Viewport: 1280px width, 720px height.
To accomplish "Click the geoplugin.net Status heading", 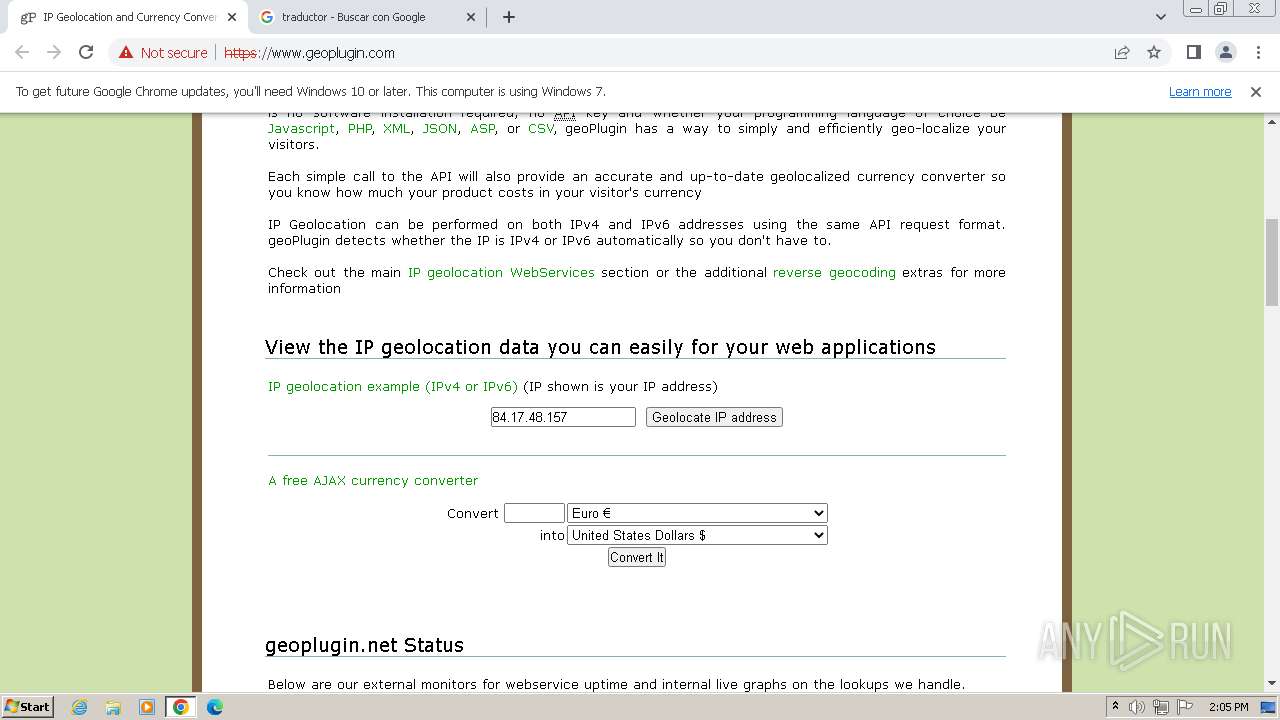I will tap(364, 645).
